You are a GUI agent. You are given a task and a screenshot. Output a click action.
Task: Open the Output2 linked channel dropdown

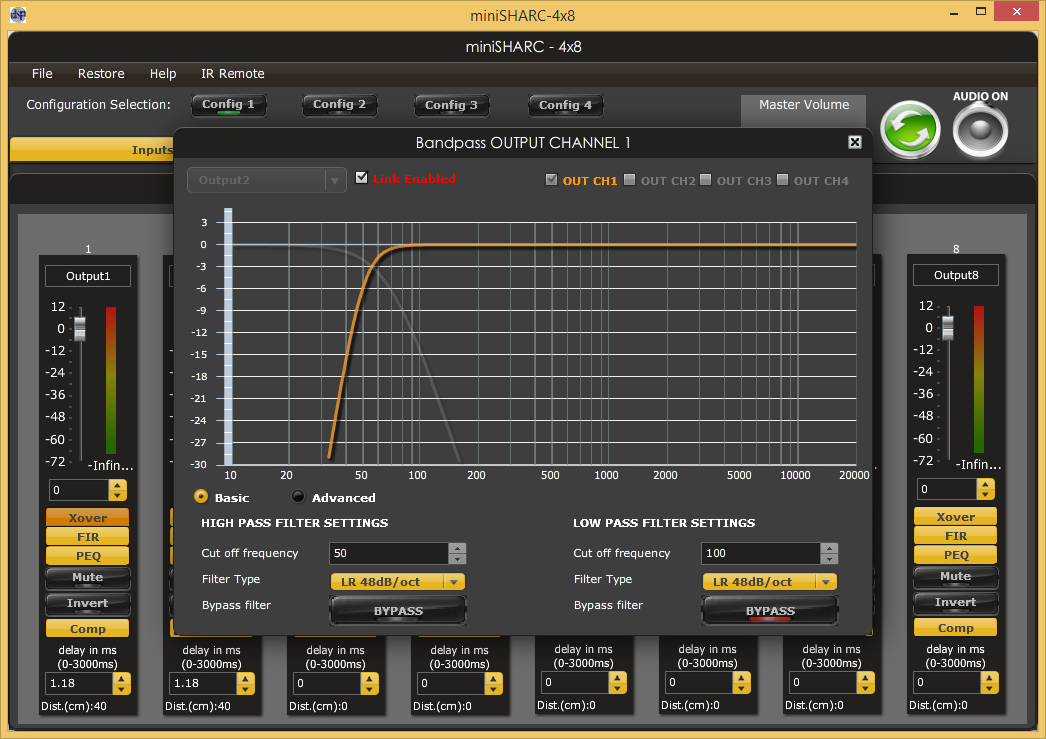[x=267, y=180]
